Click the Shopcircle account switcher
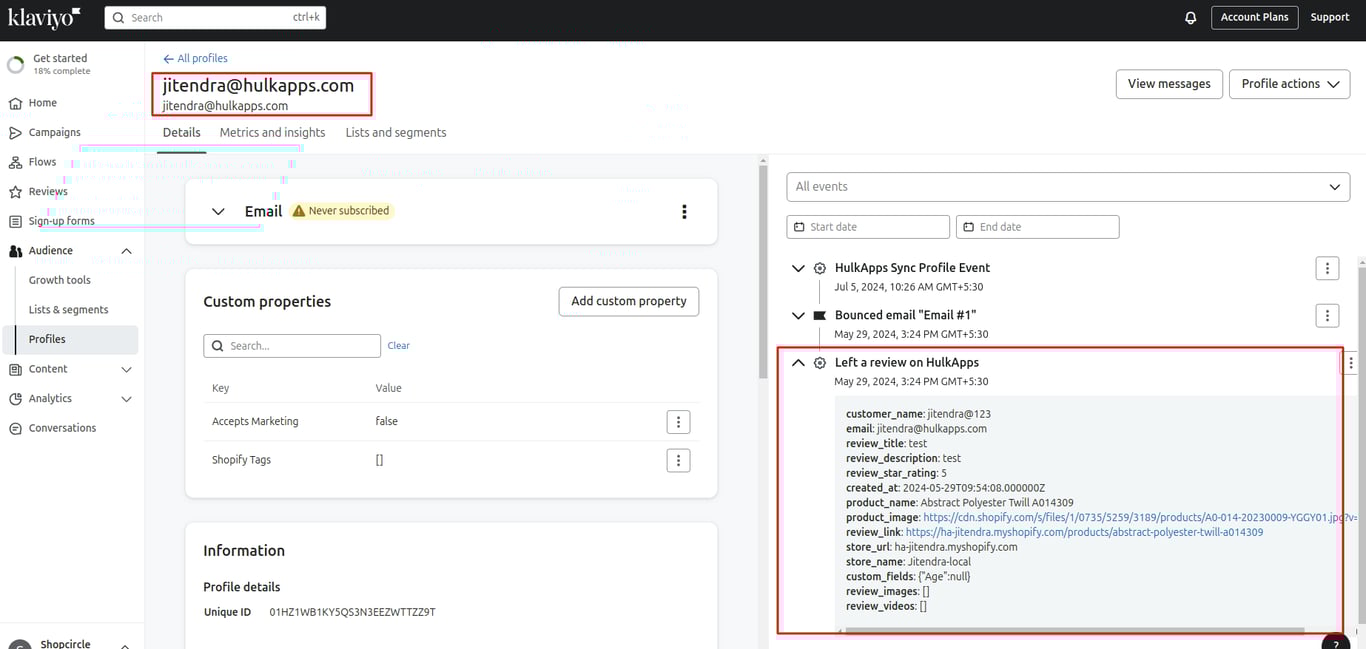Image resolution: width=1366 pixels, height=649 pixels. point(70,643)
